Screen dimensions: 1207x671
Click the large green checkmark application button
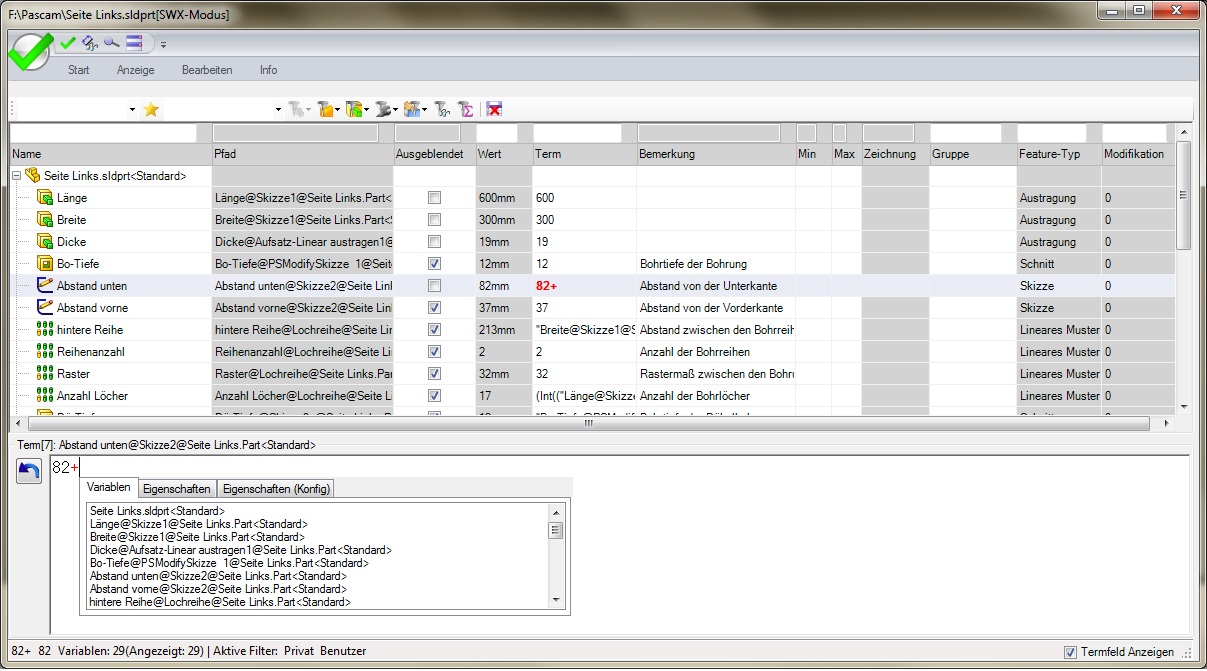(x=29, y=50)
